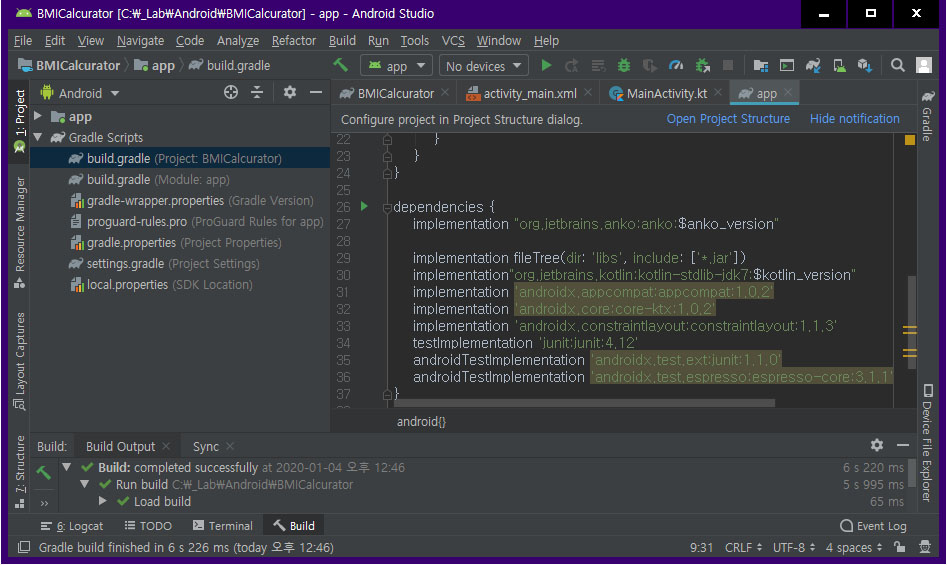Image resolution: width=947 pixels, height=565 pixels.
Task: Attach debugger to Android process icon
Action: [x=702, y=65]
